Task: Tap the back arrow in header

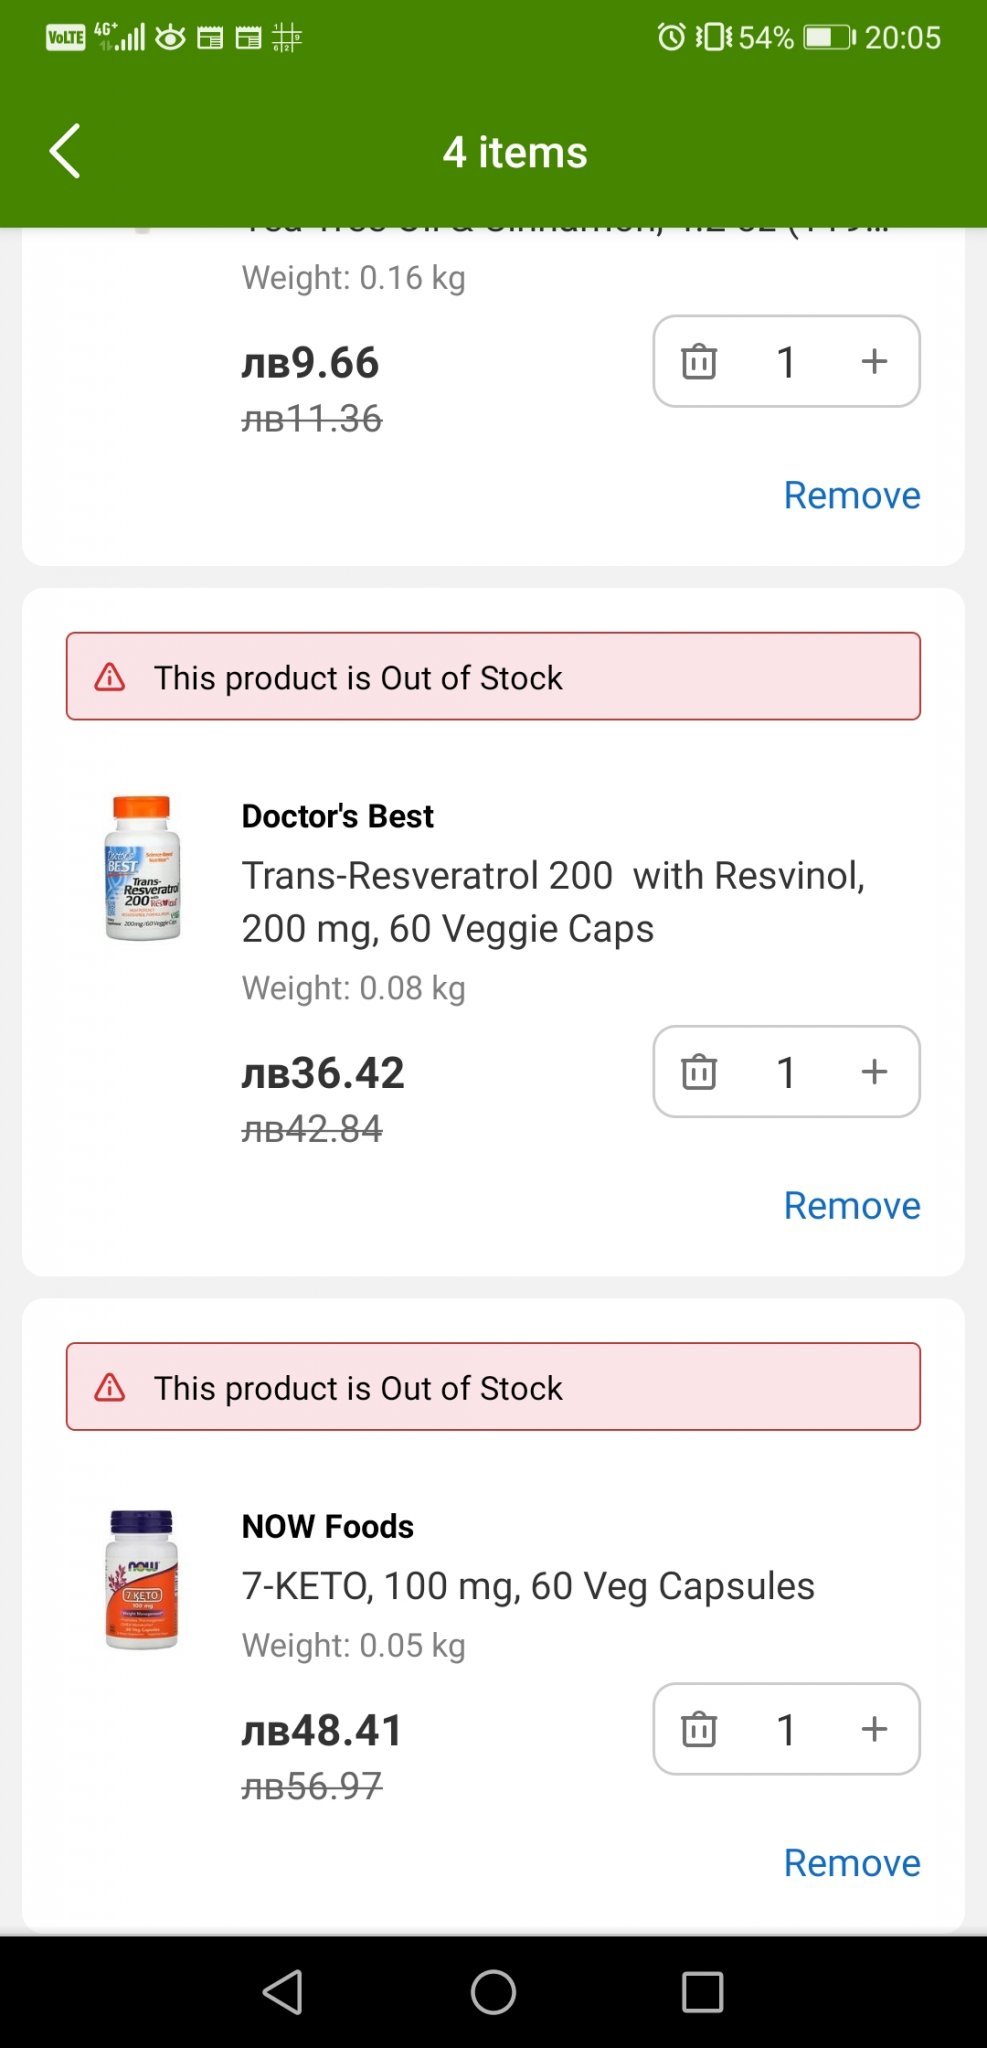Action: pos(65,152)
